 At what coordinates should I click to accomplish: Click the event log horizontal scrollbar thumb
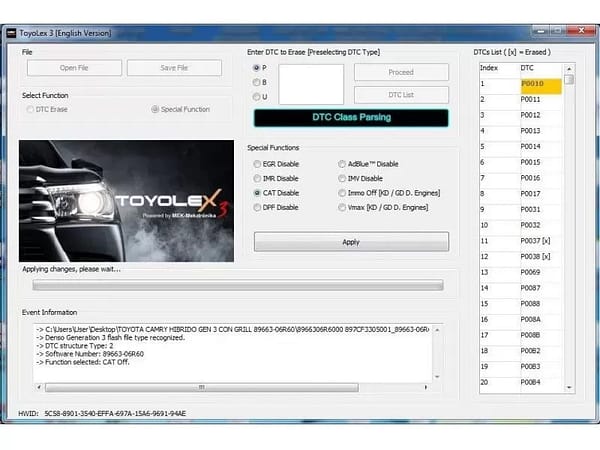(202, 387)
